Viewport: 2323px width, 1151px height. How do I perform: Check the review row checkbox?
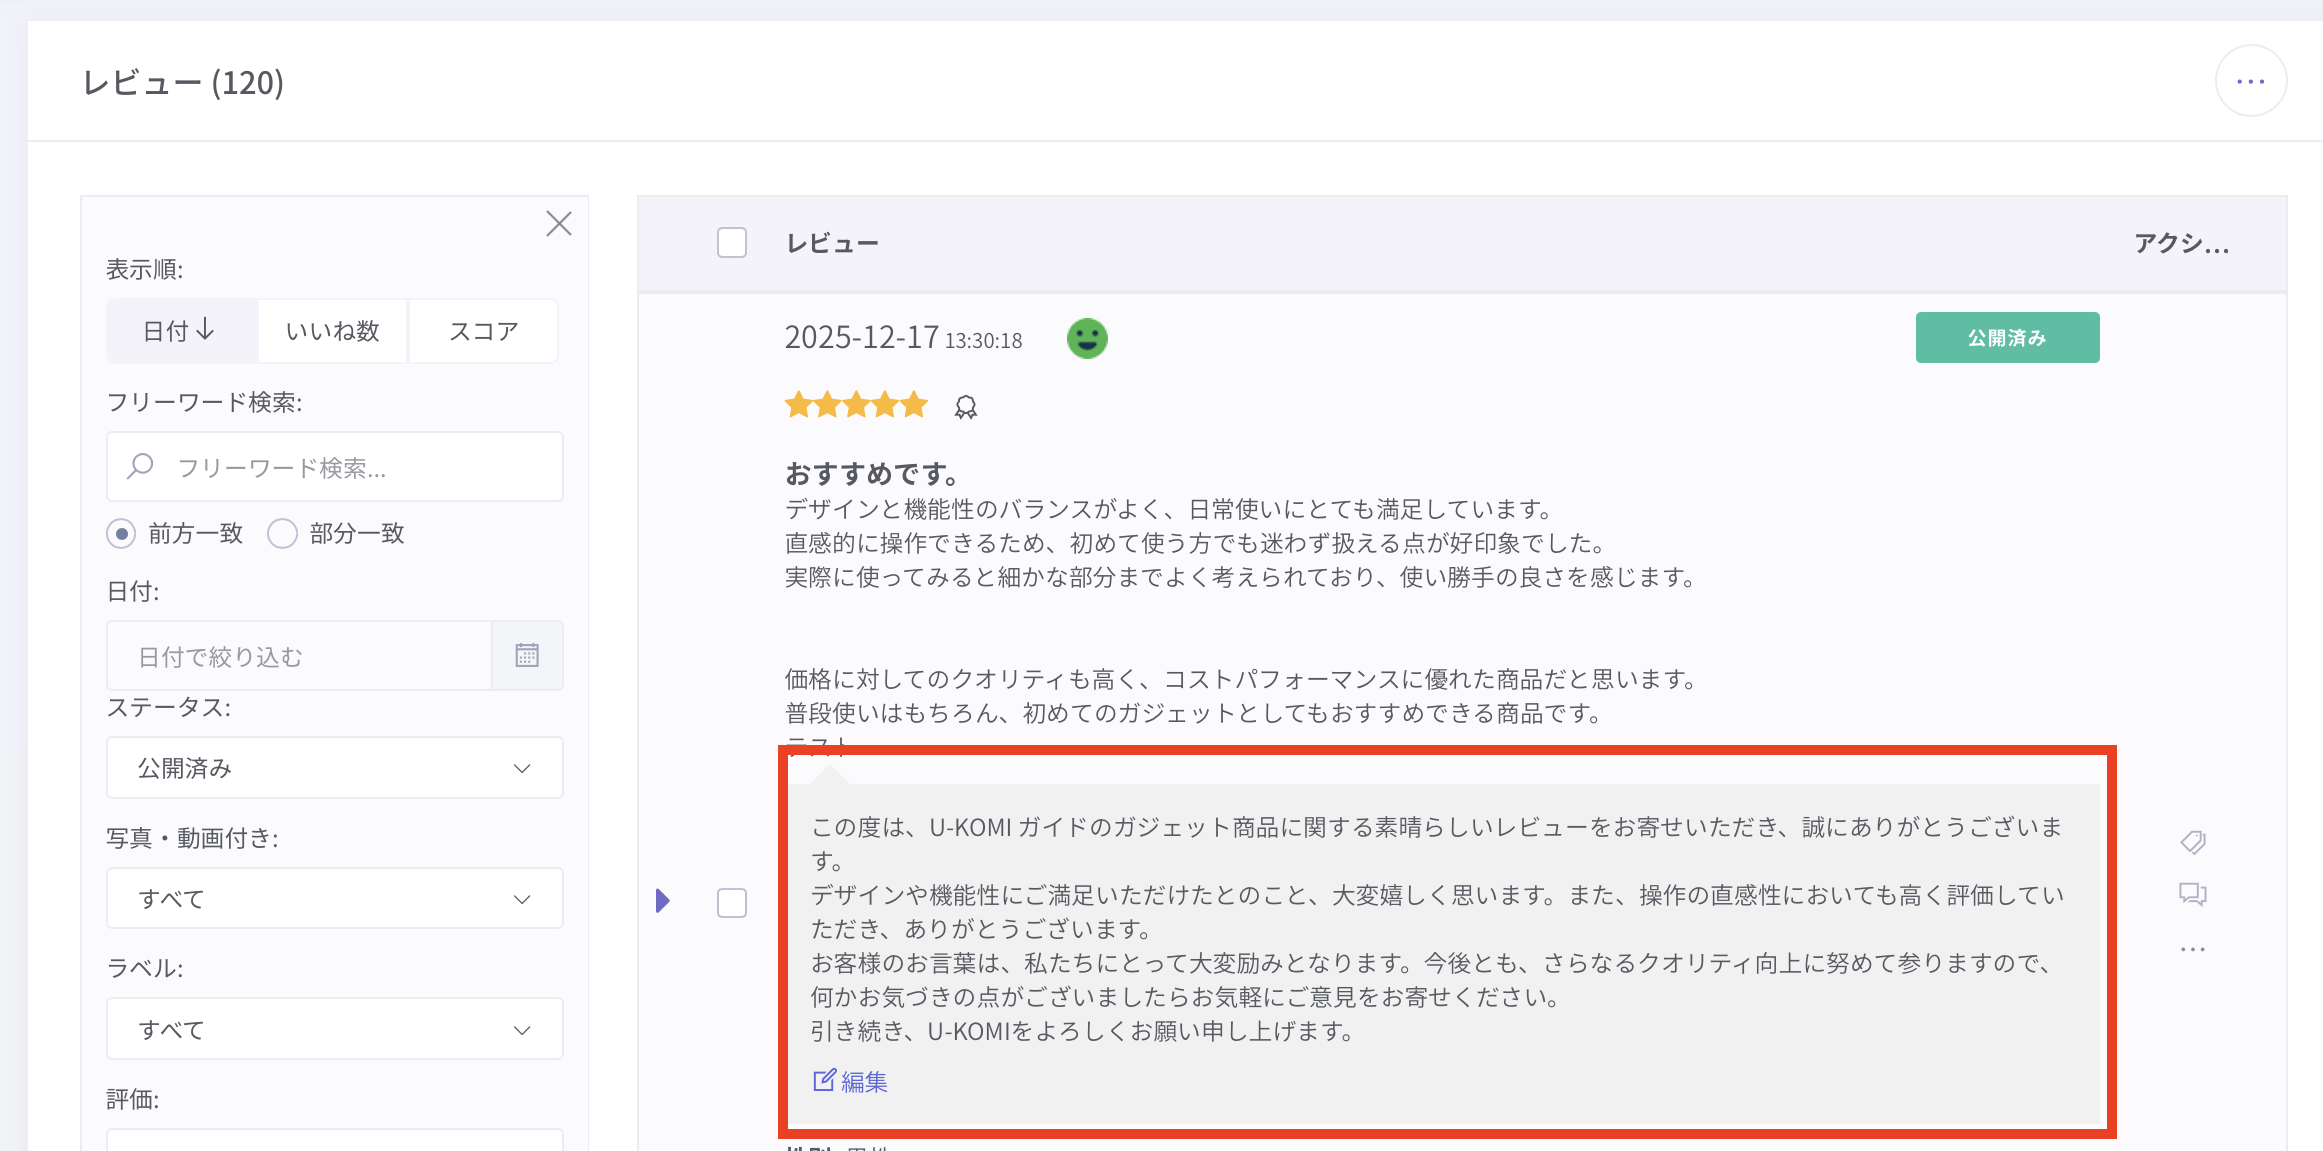click(x=732, y=903)
